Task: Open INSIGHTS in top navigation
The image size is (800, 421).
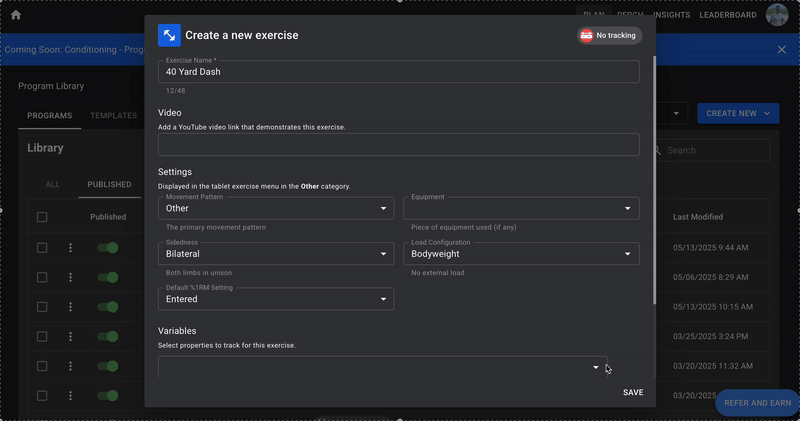Action: (x=671, y=15)
